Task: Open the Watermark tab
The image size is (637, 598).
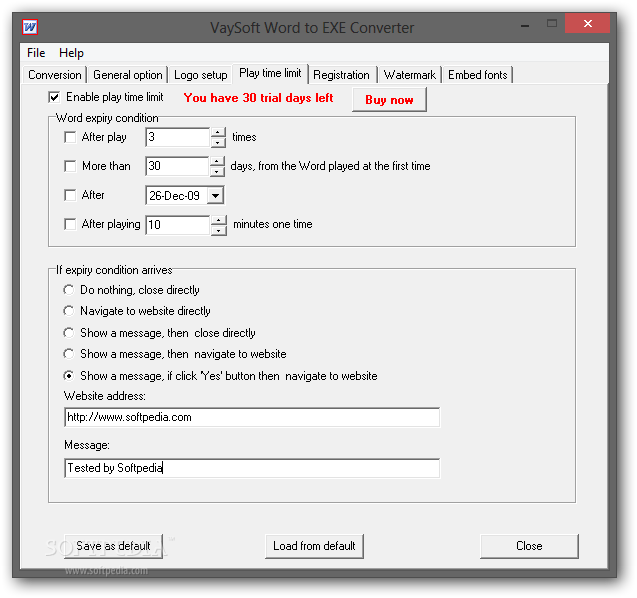Action: pos(410,75)
